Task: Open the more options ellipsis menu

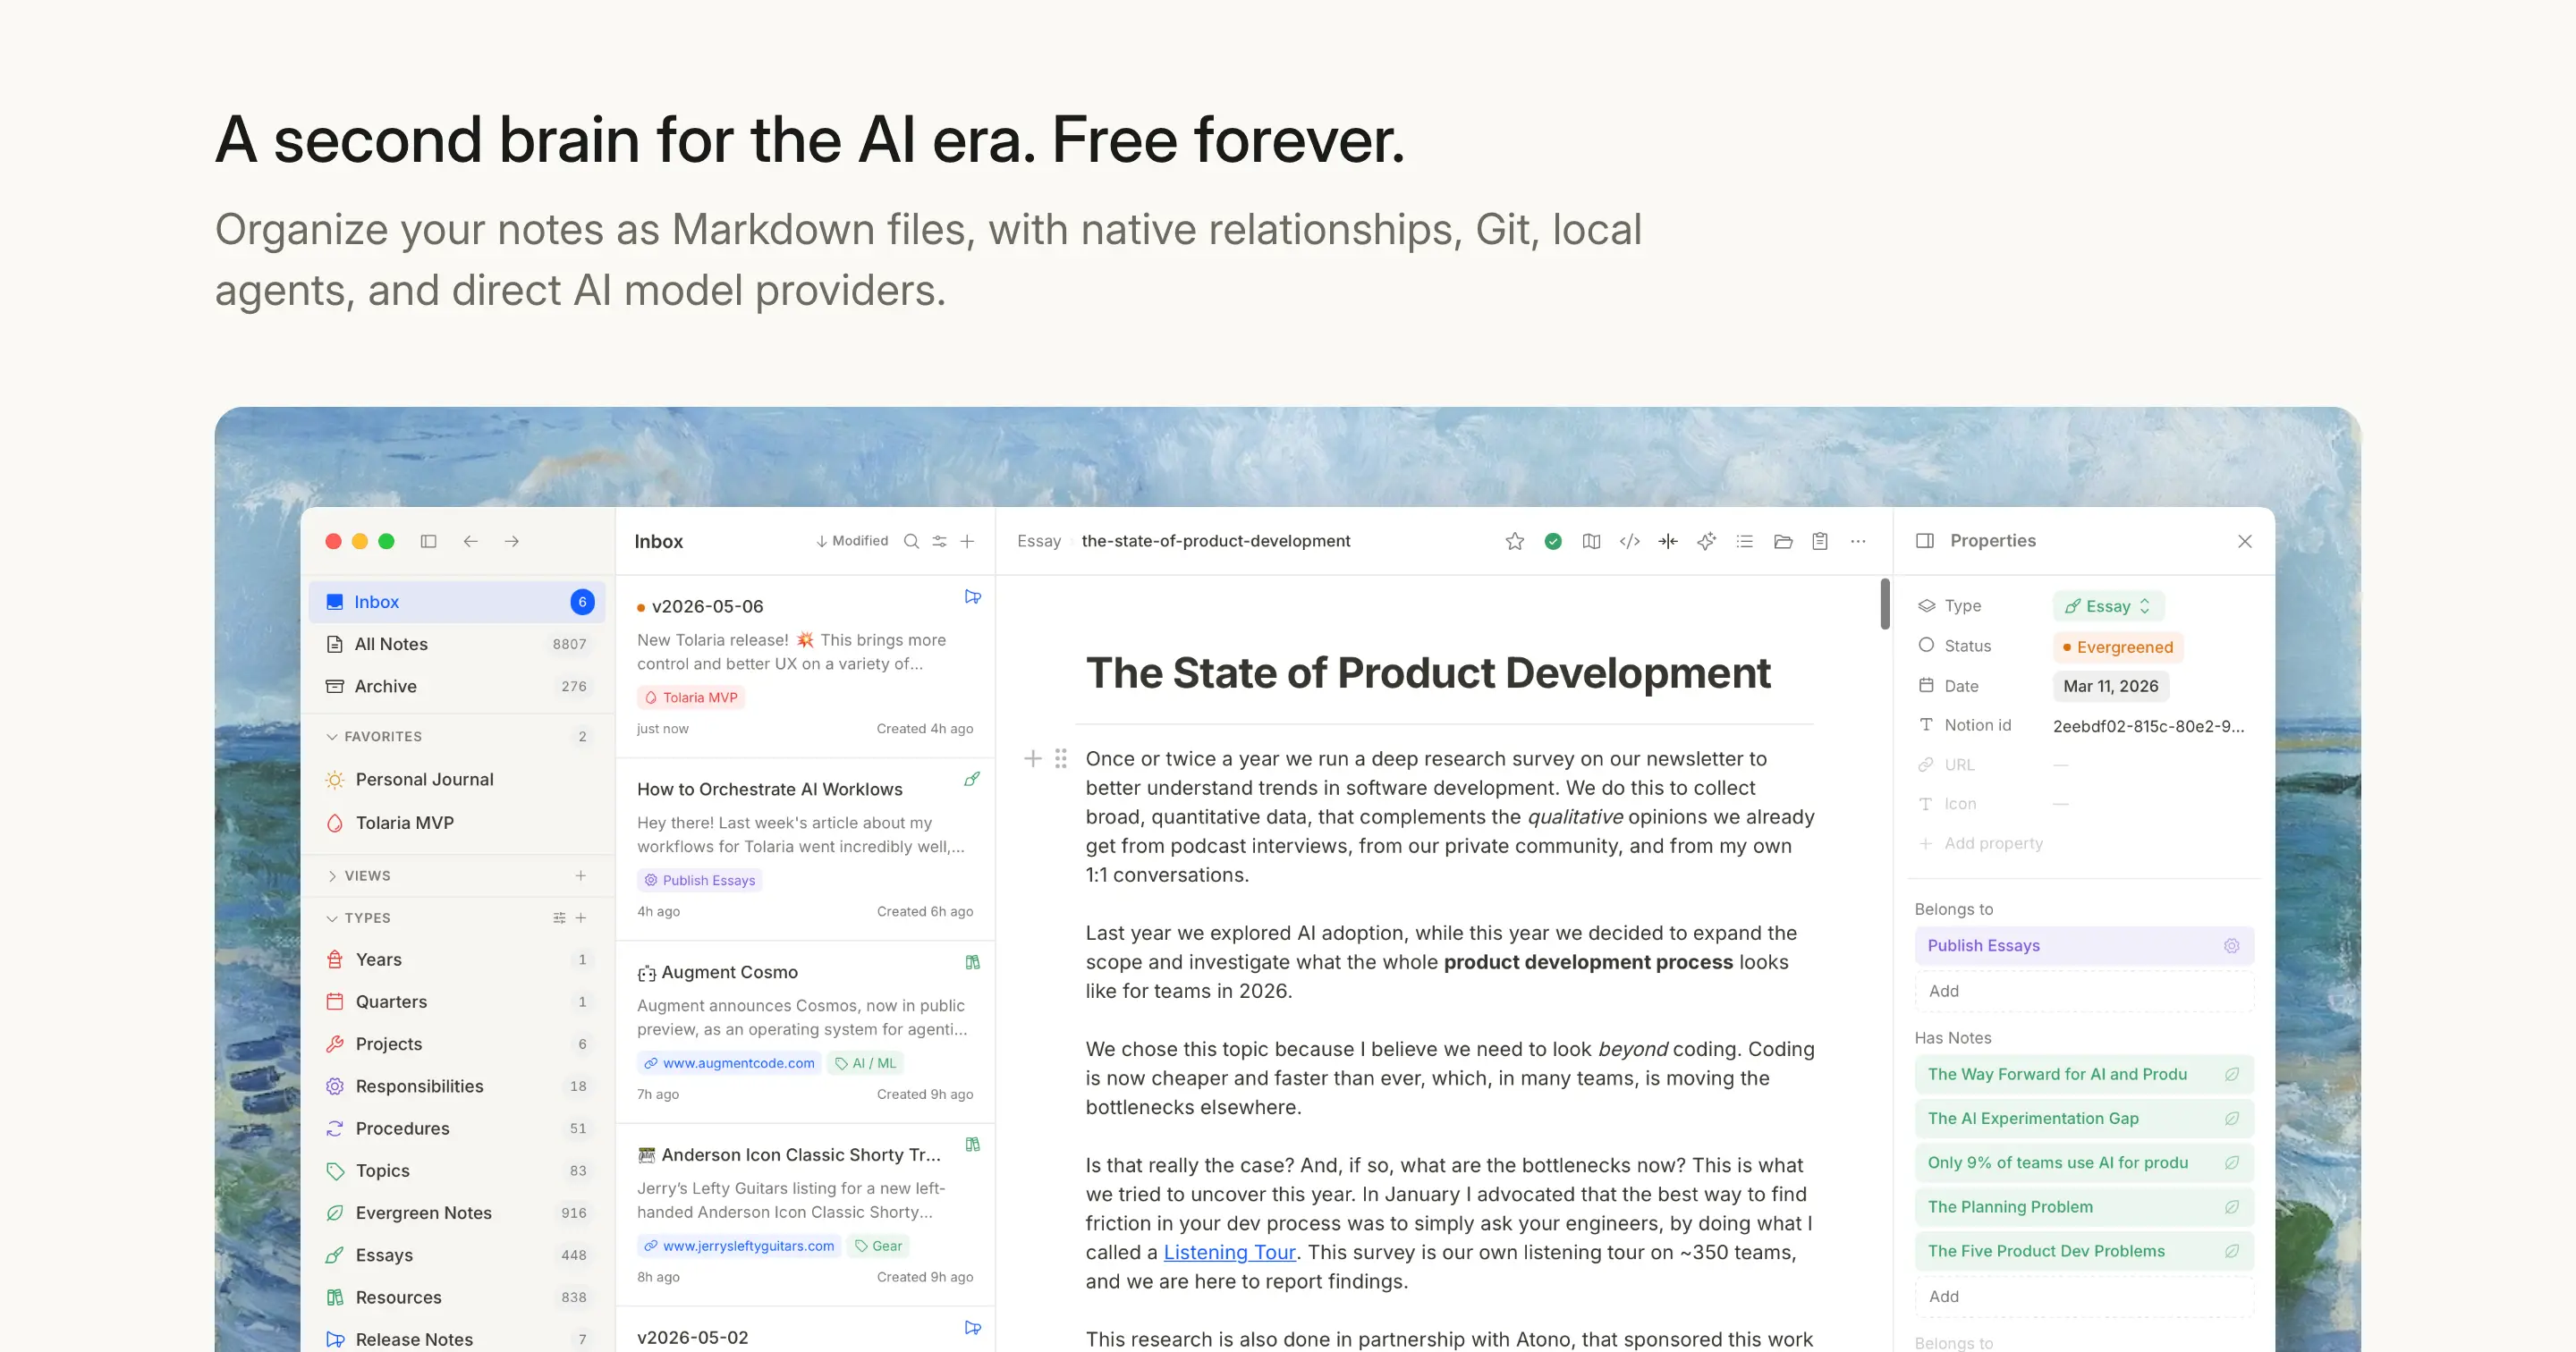Action: pyautogui.click(x=1858, y=541)
